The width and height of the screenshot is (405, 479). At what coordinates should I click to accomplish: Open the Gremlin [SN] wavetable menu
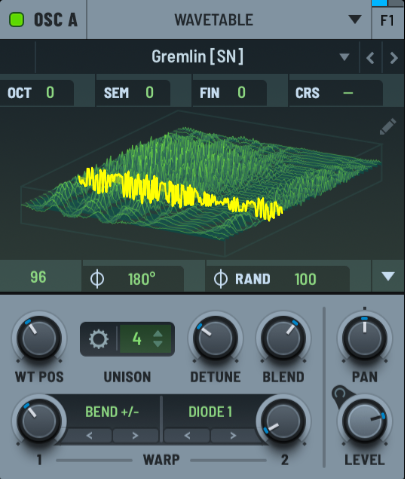pyautogui.click(x=197, y=57)
